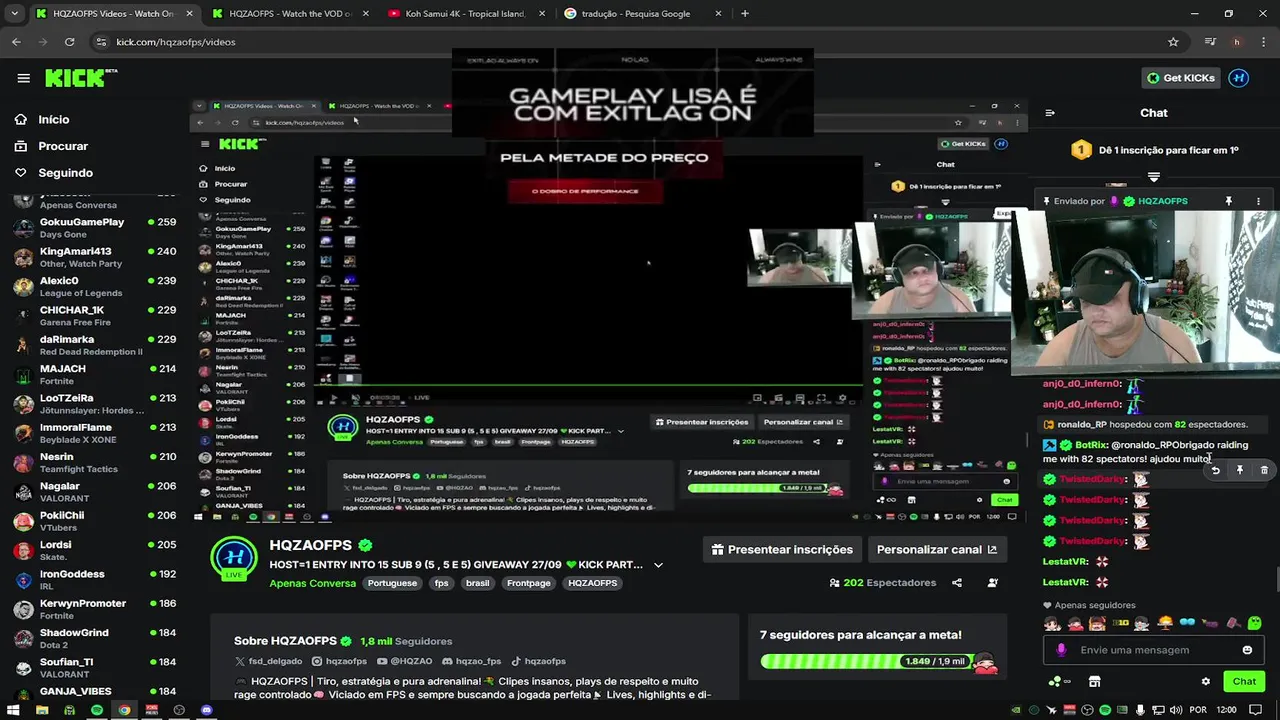Open PokiiChii channel in sidebar
The image size is (1280, 720).
[x=93, y=521]
